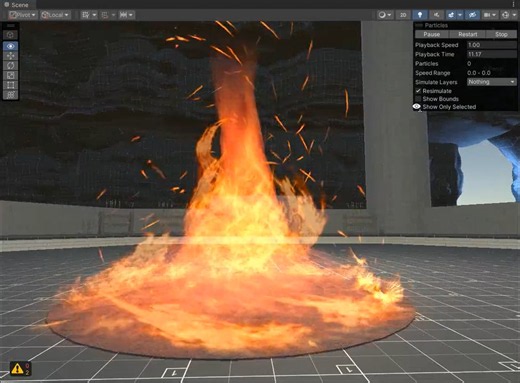
Task: Click the scene camera settings icon
Action: [x=487, y=15]
